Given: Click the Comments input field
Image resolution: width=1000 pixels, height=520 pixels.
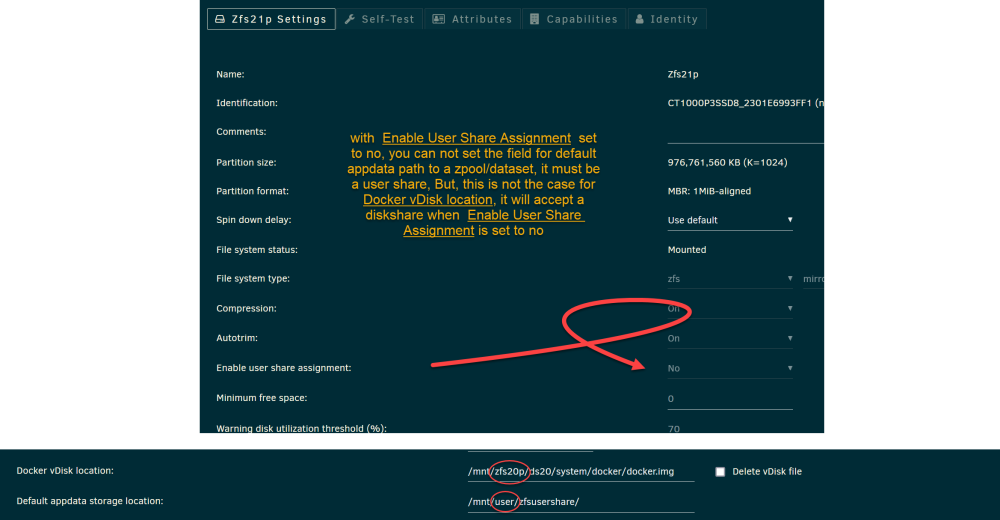Looking at the screenshot, I should 745,134.
